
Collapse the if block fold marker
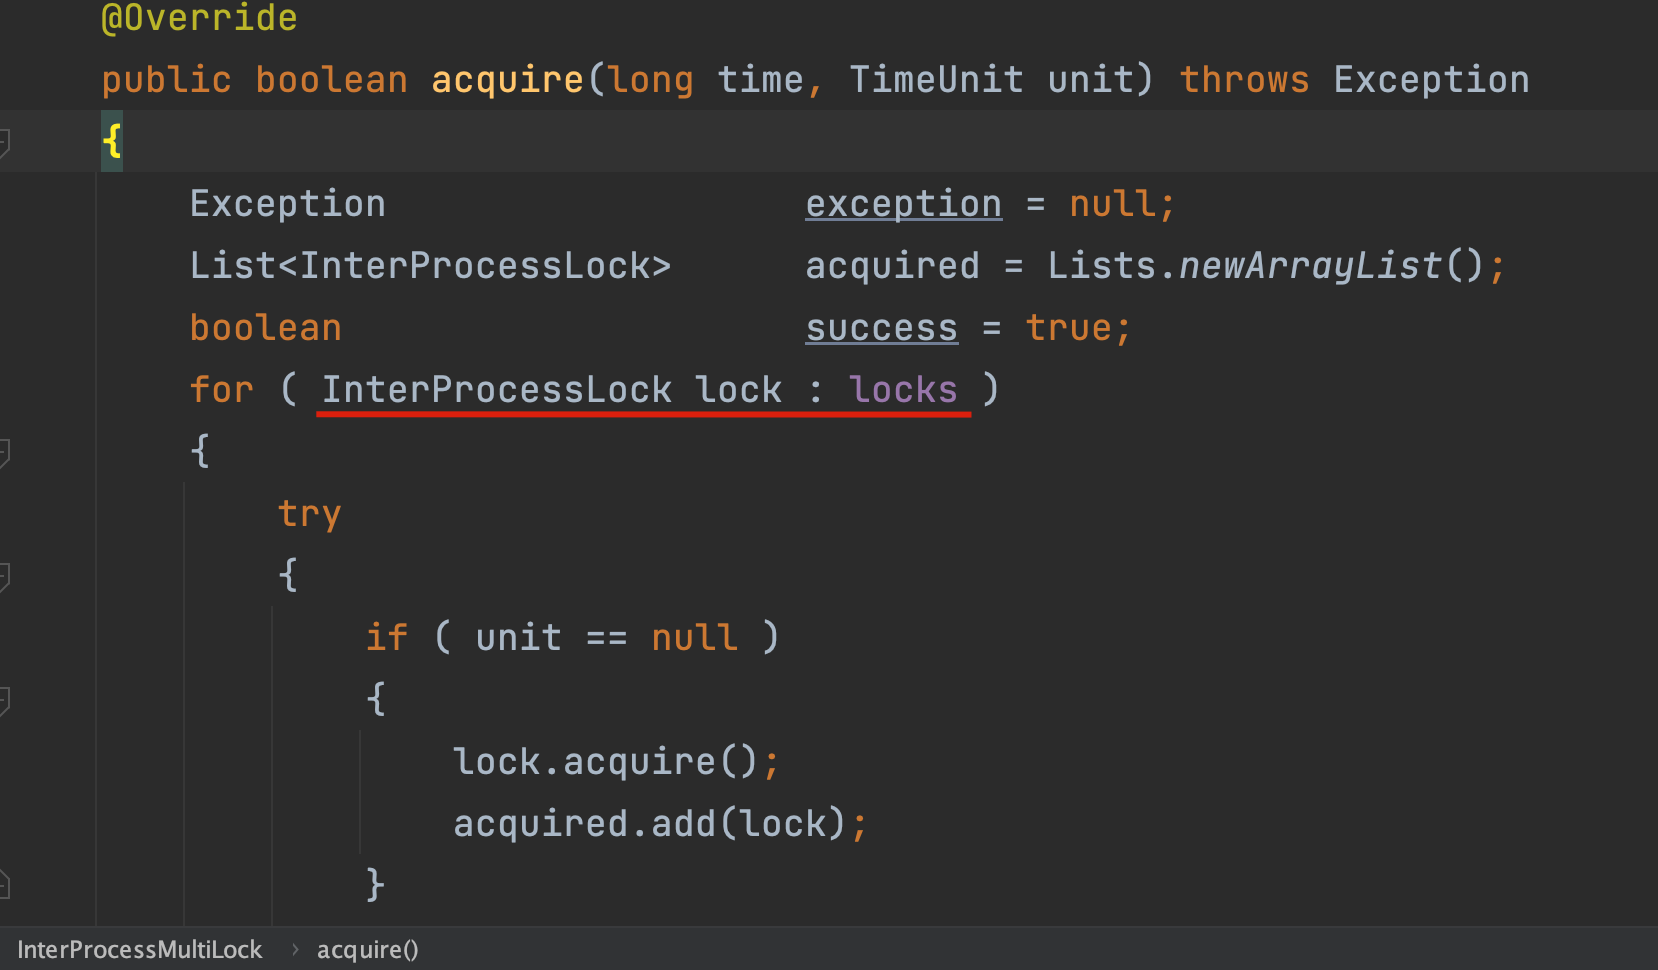(4, 700)
